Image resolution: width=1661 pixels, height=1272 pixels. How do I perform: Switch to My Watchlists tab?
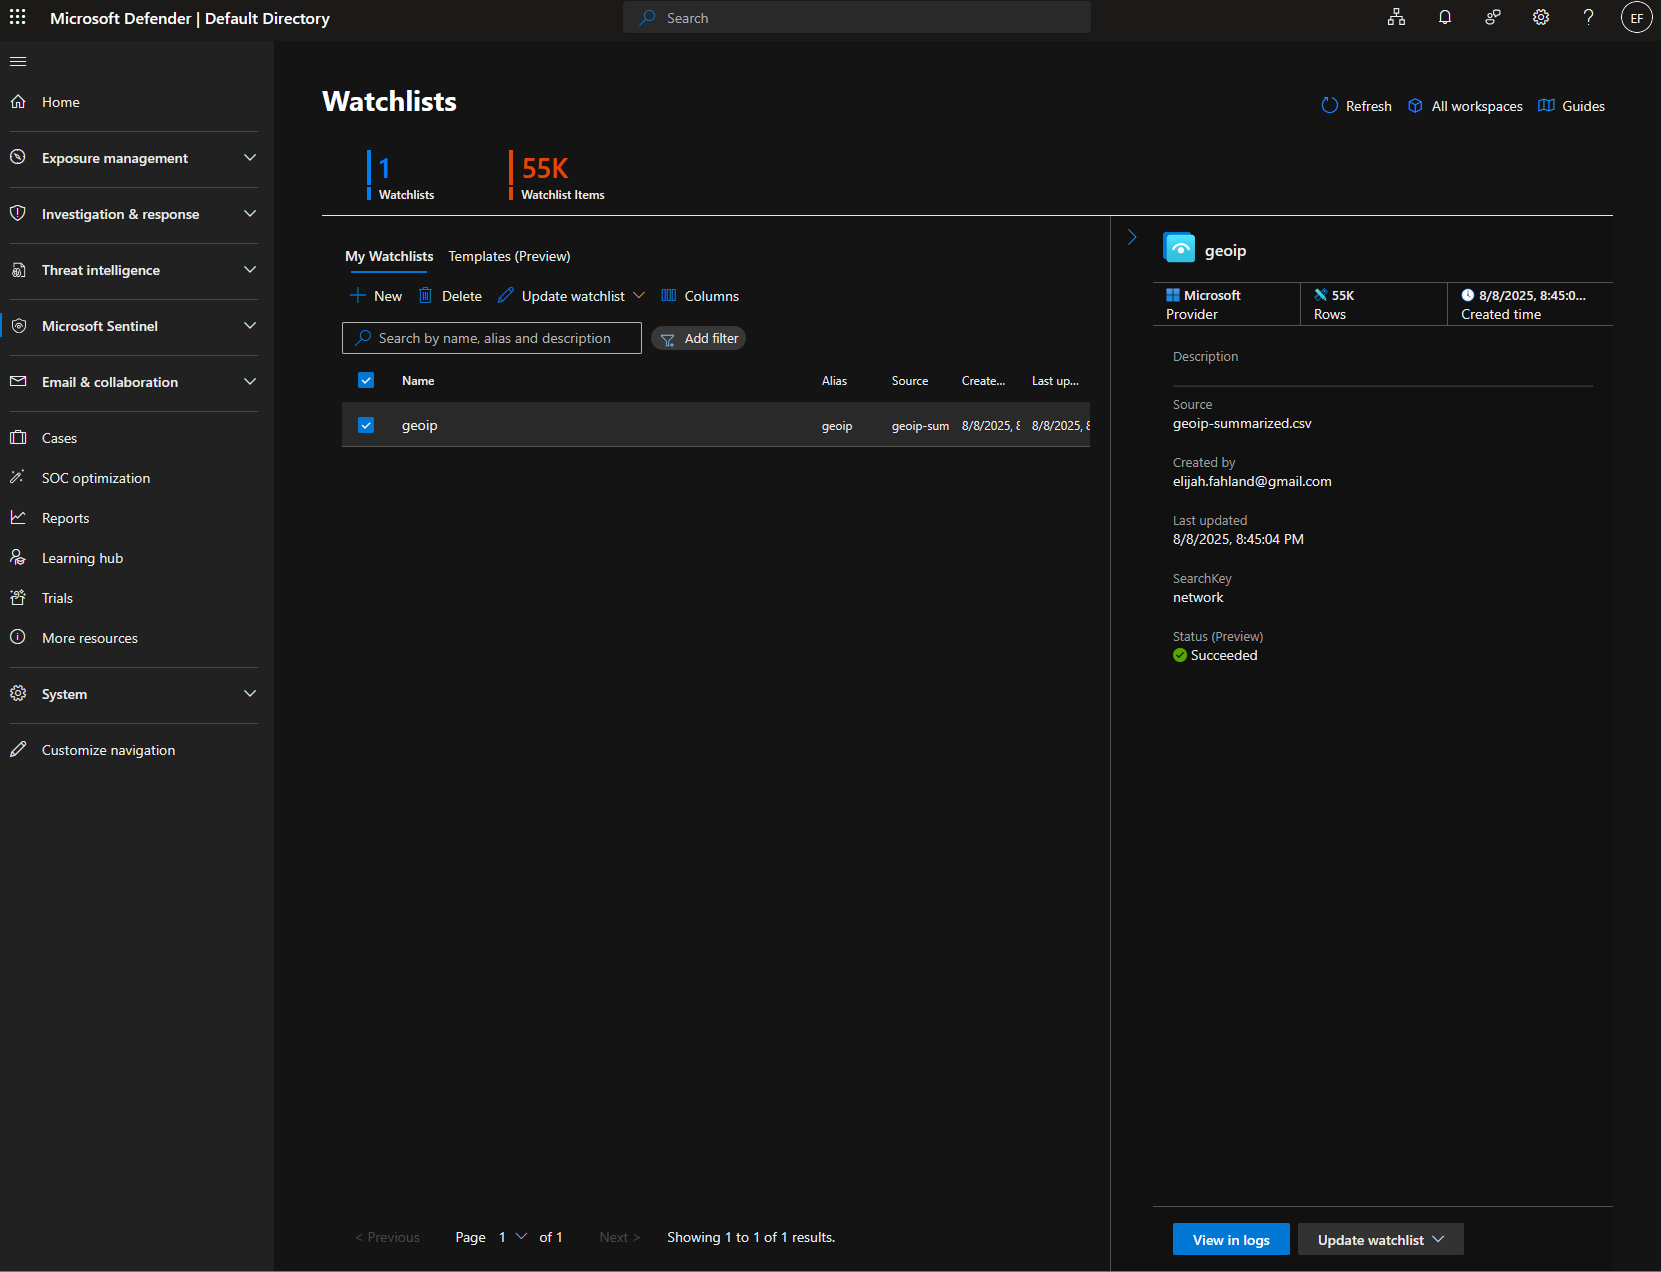(389, 256)
